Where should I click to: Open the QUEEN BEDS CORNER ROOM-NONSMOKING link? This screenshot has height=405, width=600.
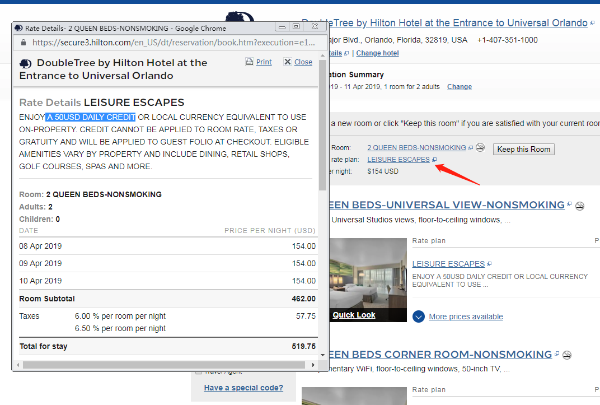click(x=440, y=354)
